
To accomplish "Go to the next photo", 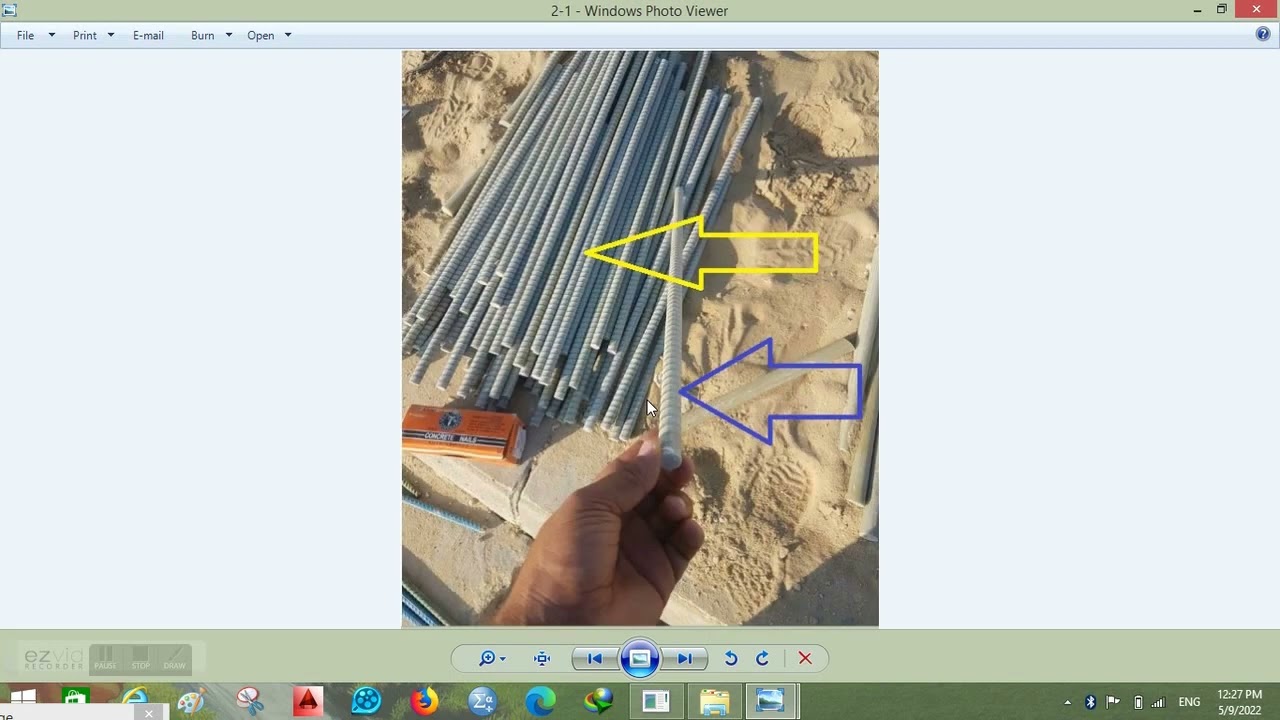I will (x=685, y=658).
